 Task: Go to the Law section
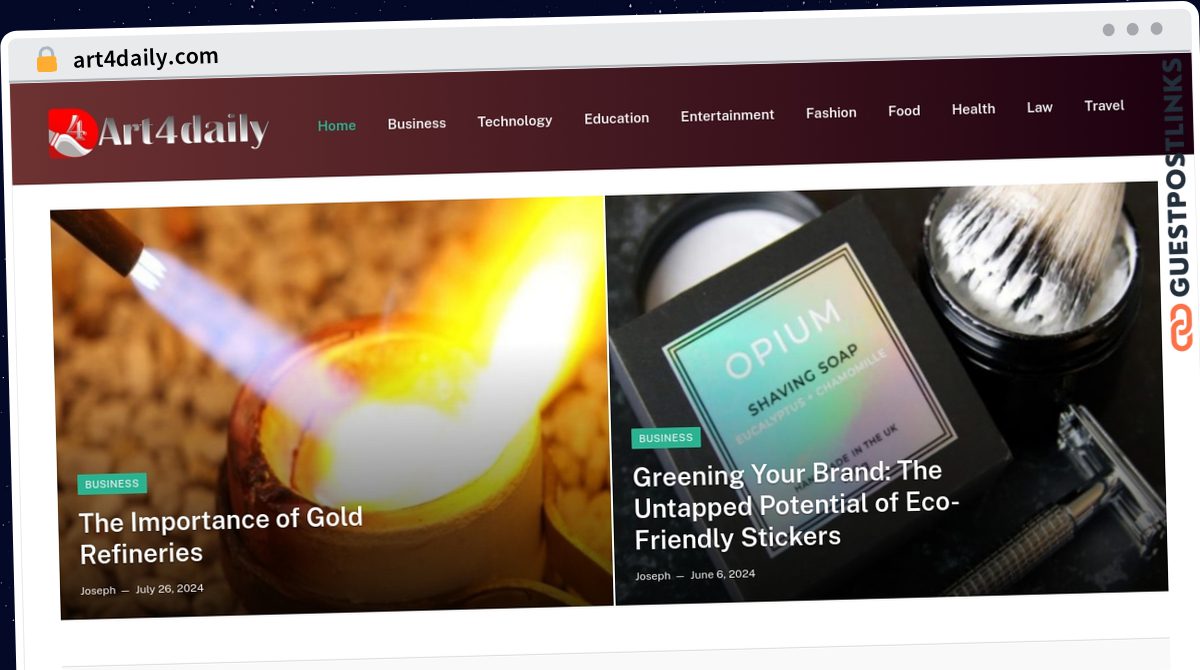tap(1040, 107)
